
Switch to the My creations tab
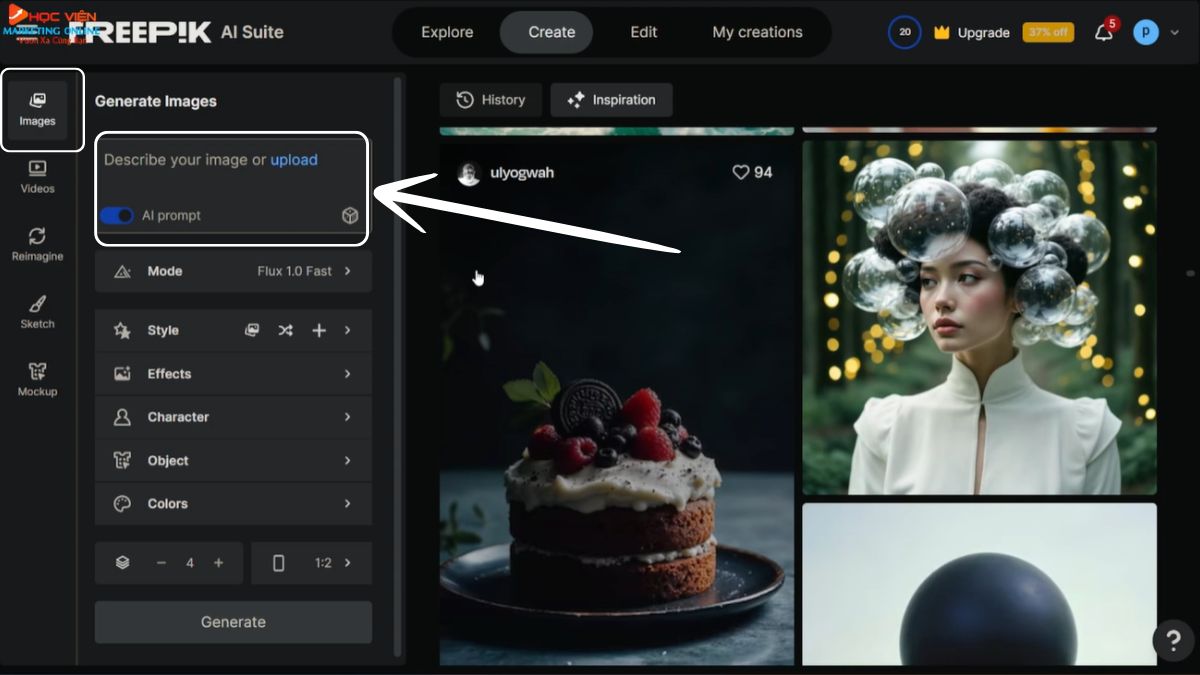(x=757, y=32)
